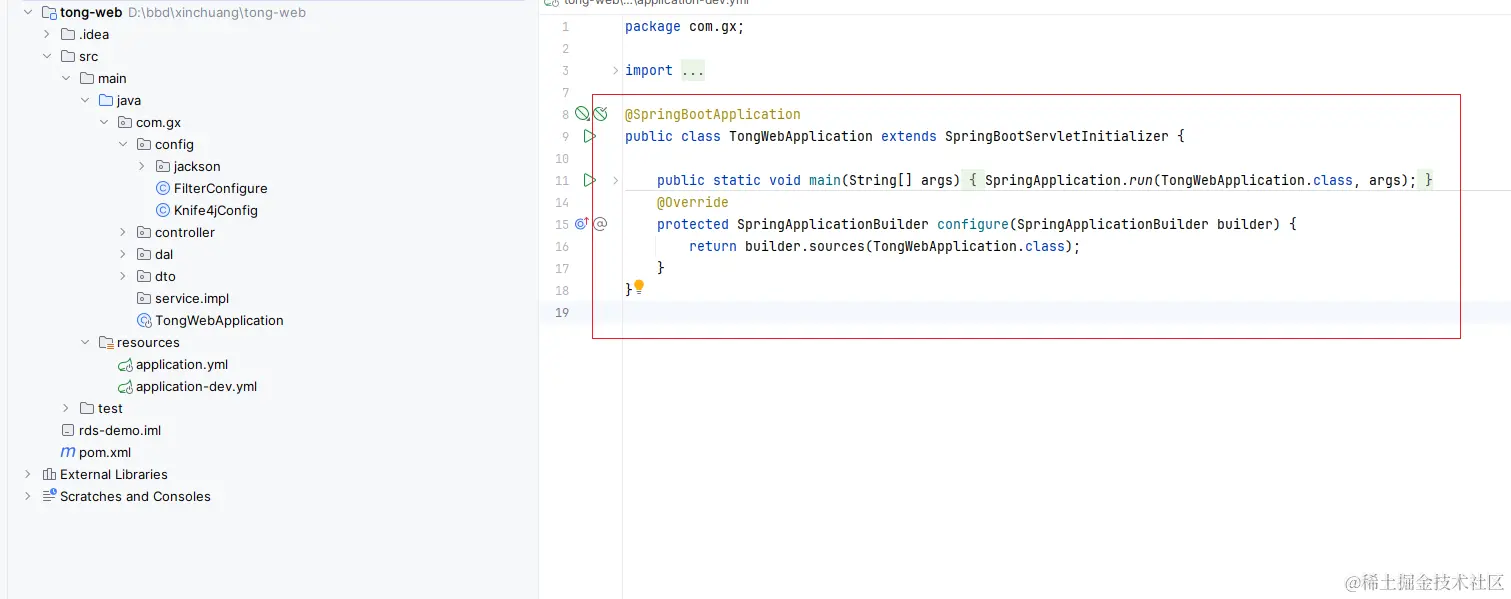Click the Scratches and Consoles icon
Screen dimensions: 1511x599
(x=49, y=497)
